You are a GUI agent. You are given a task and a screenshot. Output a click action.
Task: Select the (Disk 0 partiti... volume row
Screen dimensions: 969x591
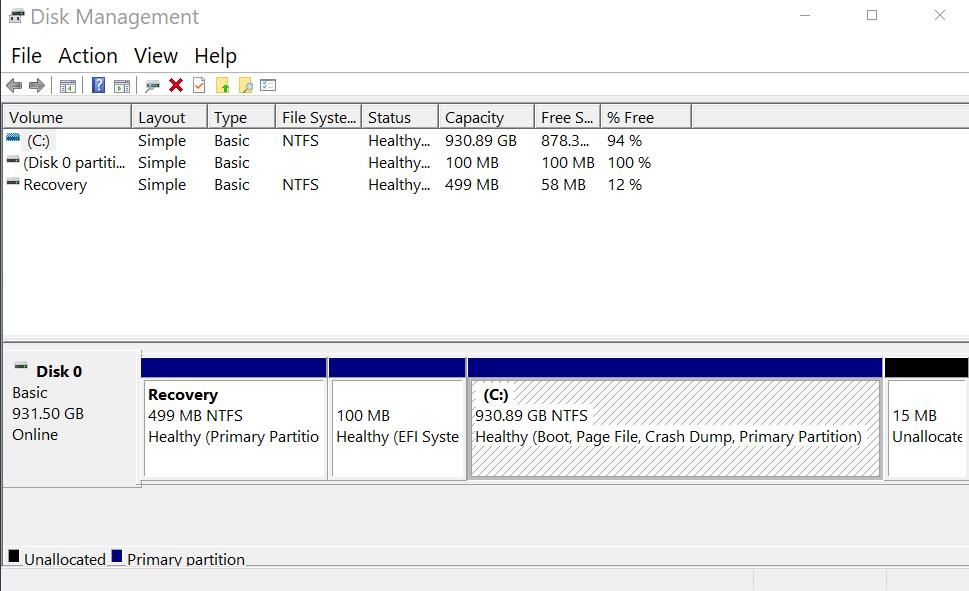coord(74,163)
